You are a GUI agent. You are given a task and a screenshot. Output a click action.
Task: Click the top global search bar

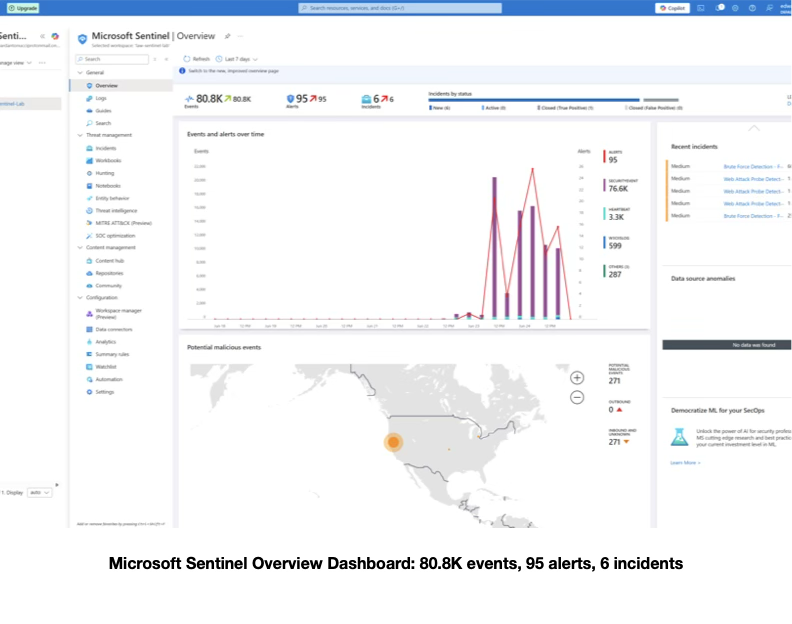click(400, 8)
